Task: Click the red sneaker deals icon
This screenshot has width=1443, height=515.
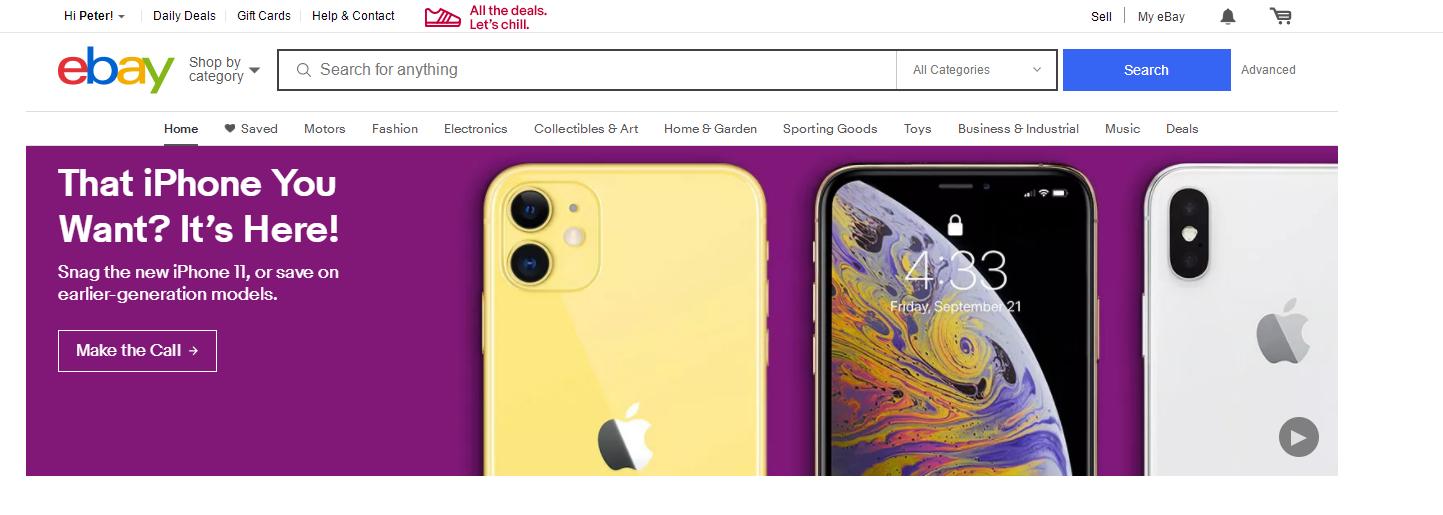Action: coord(443,16)
